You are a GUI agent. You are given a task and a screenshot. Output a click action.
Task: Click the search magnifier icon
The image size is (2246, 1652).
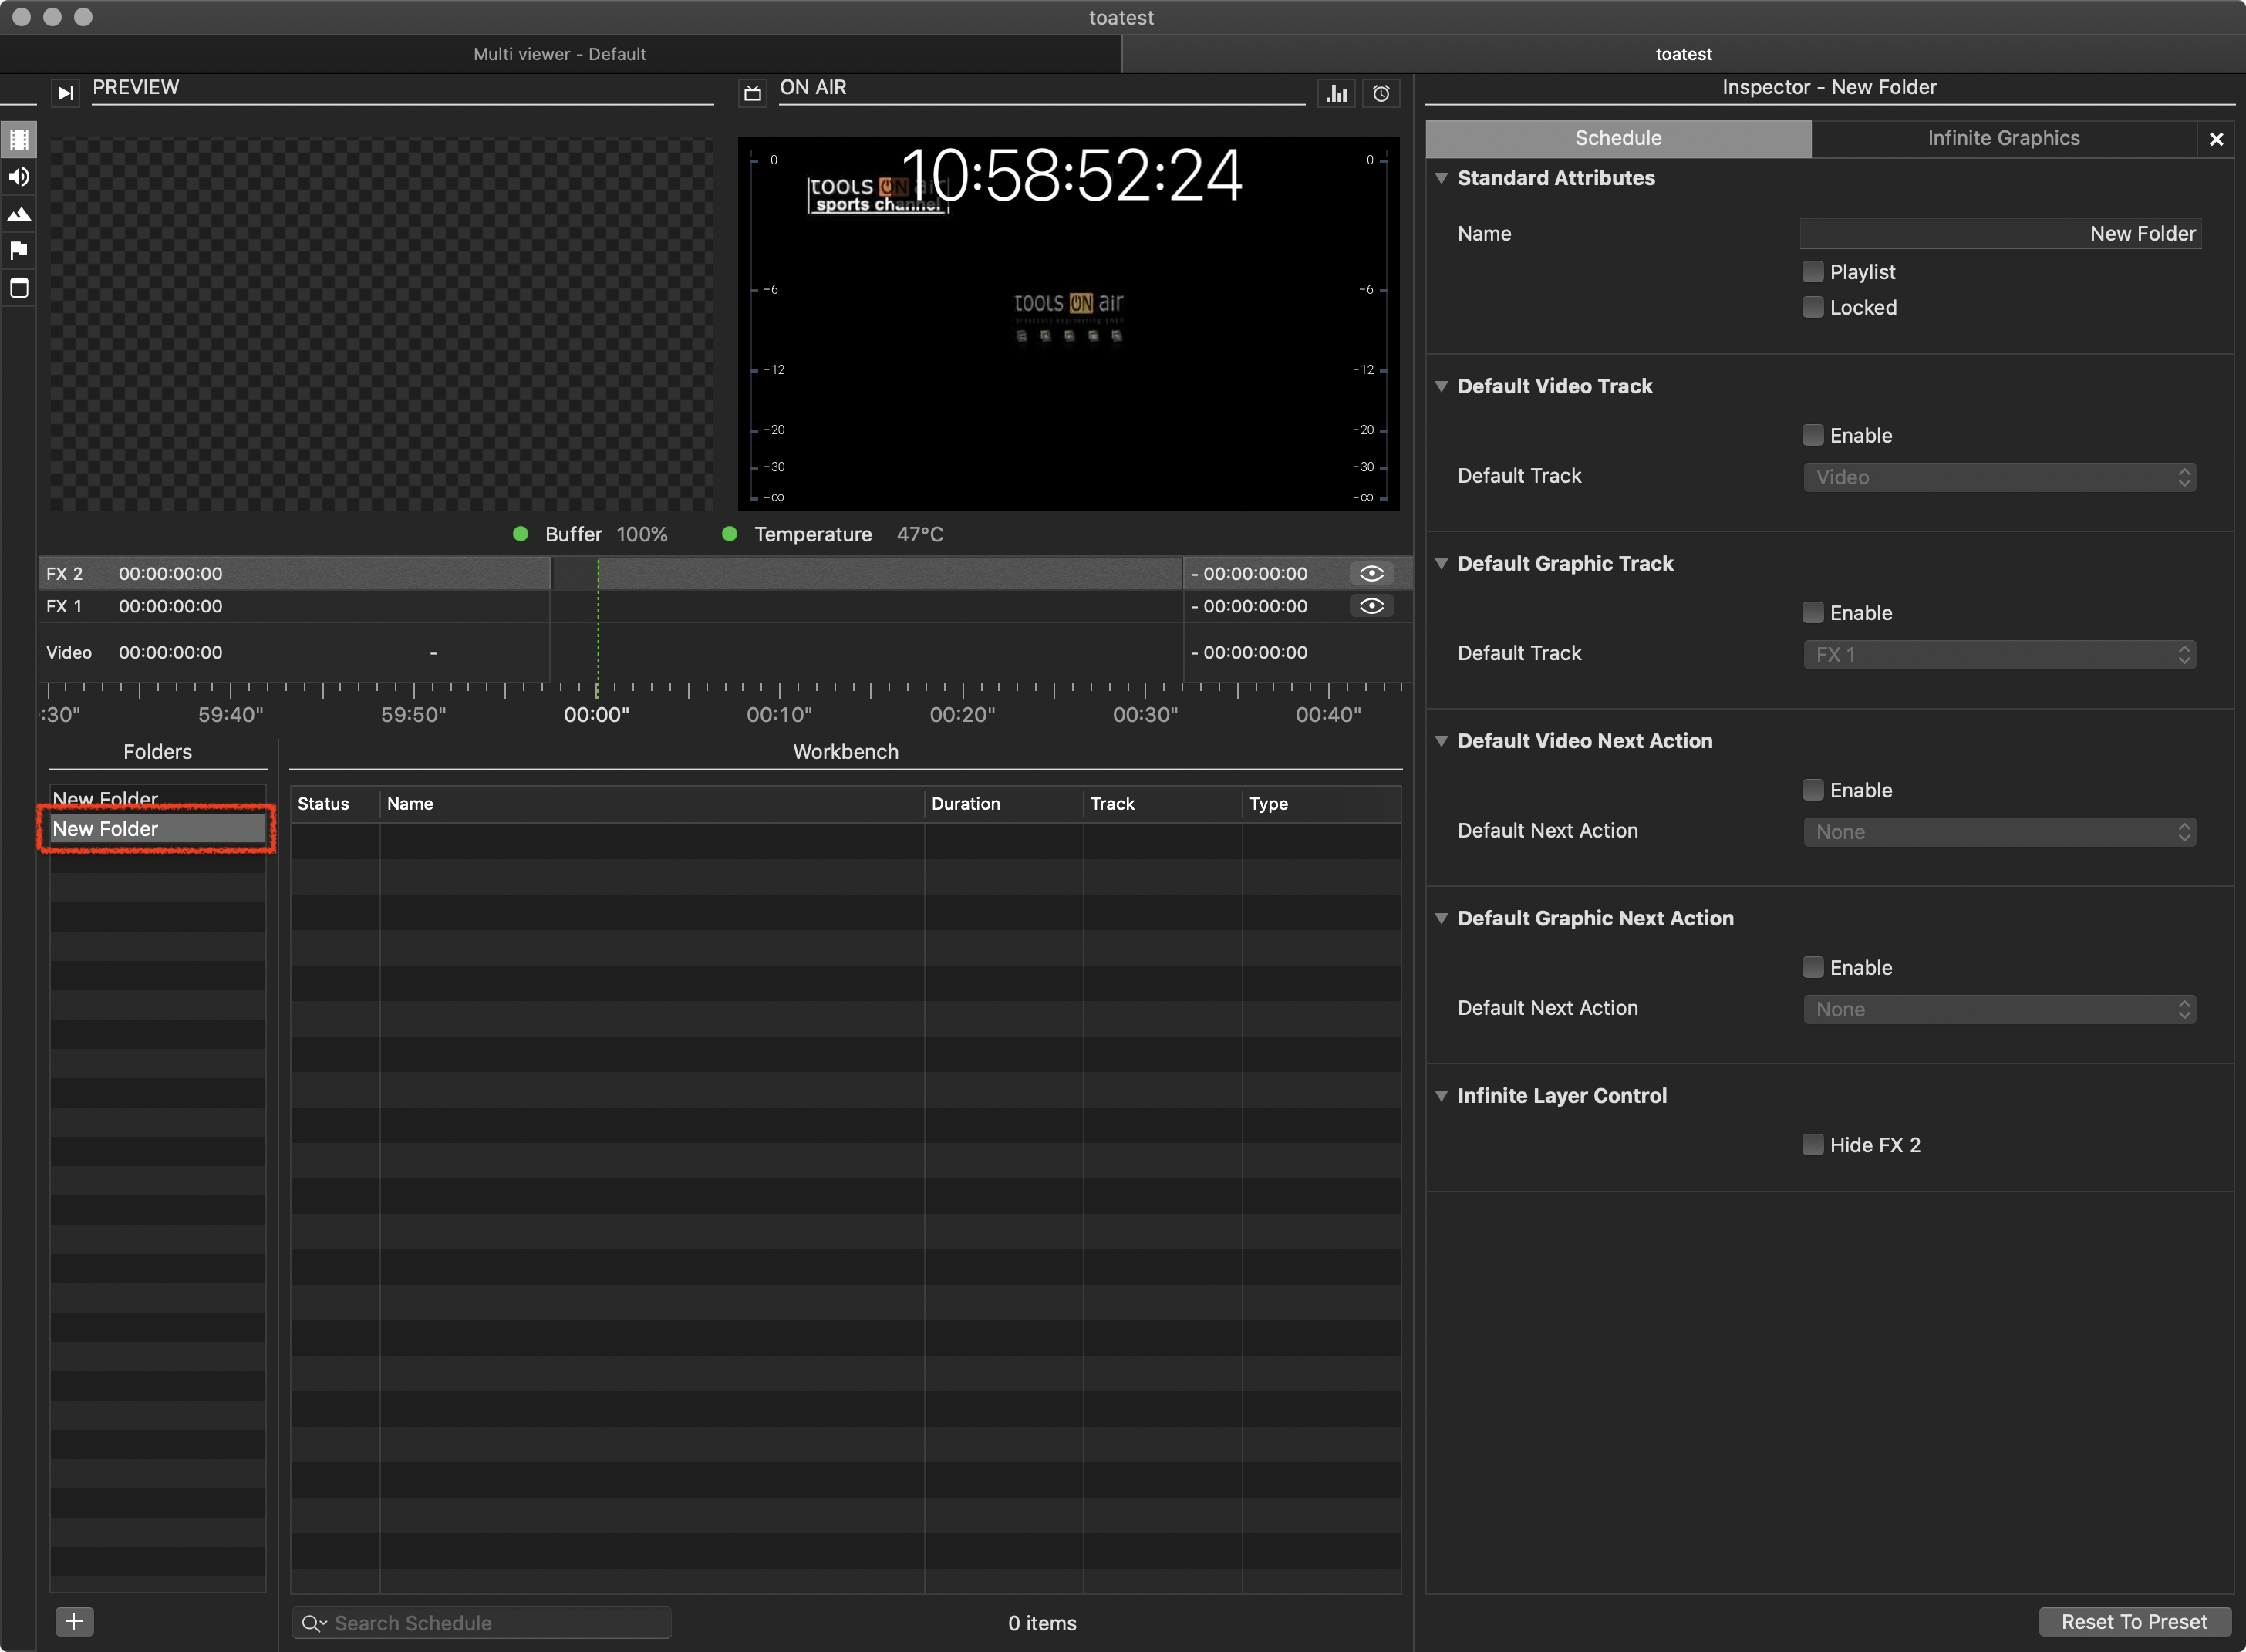[x=313, y=1623]
